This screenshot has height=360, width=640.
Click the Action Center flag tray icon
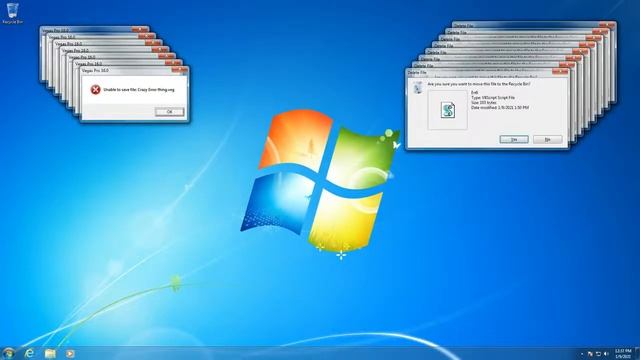pyautogui.click(x=590, y=353)
